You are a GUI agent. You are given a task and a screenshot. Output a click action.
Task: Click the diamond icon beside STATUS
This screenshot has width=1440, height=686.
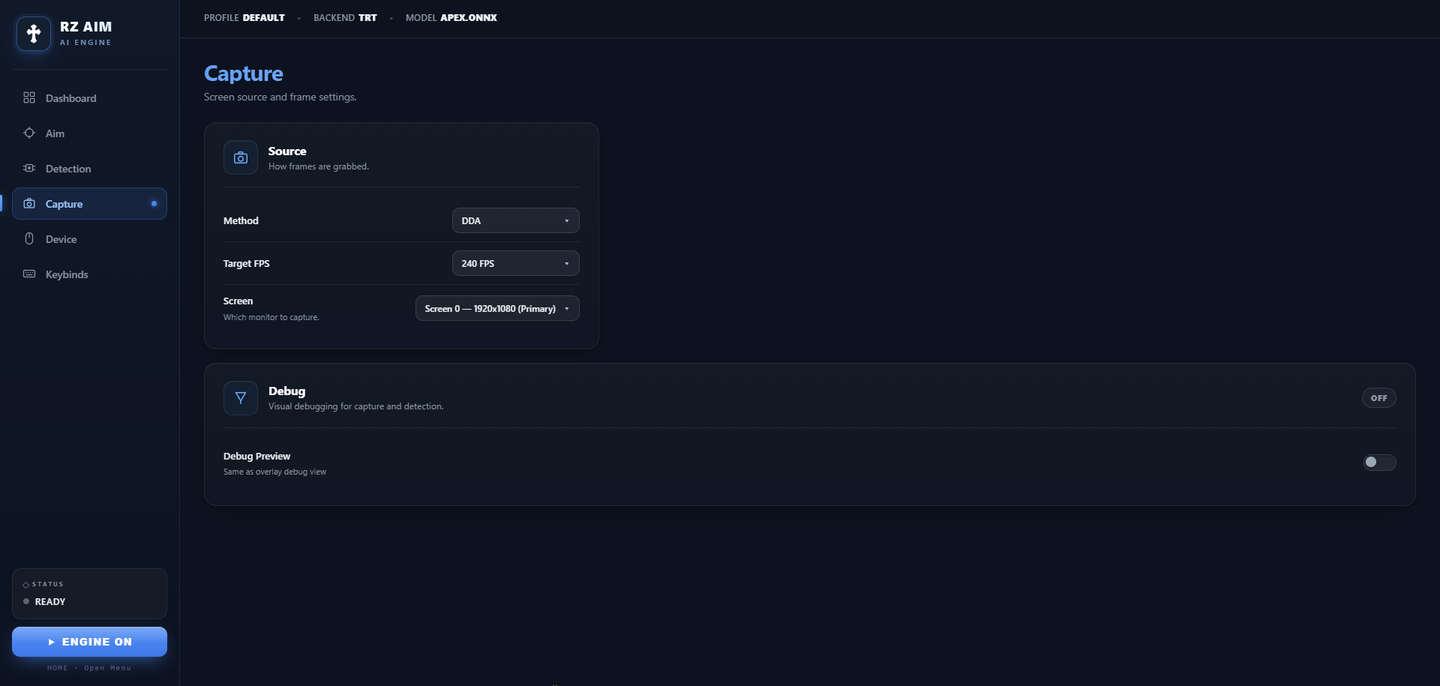point(26,584)
